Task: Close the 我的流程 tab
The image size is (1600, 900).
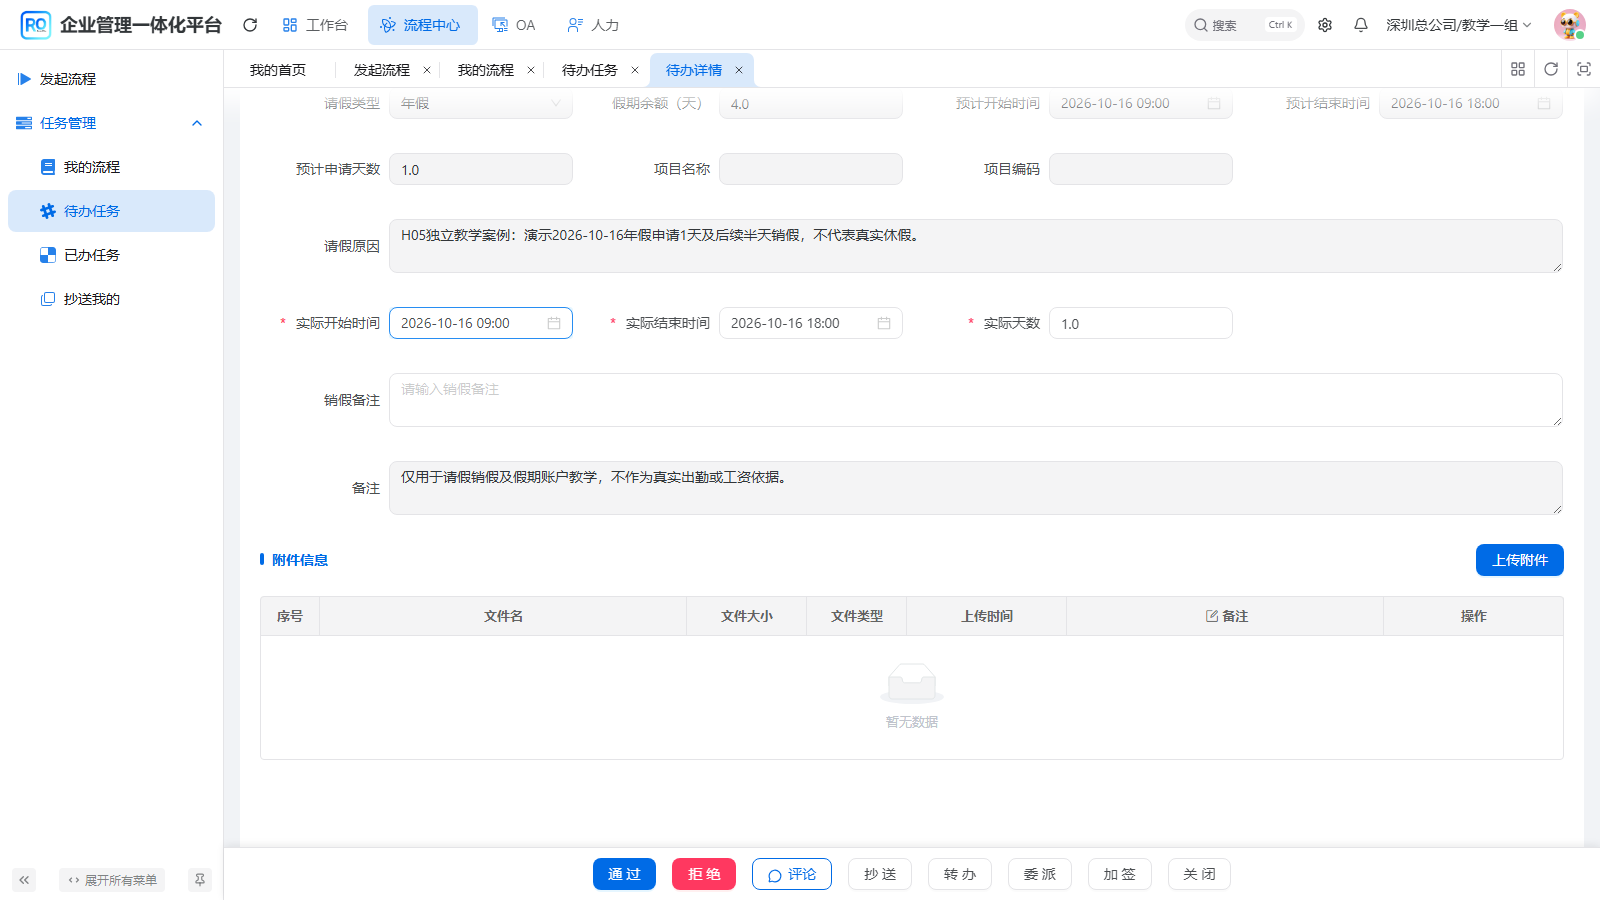Action: (531, 70)
